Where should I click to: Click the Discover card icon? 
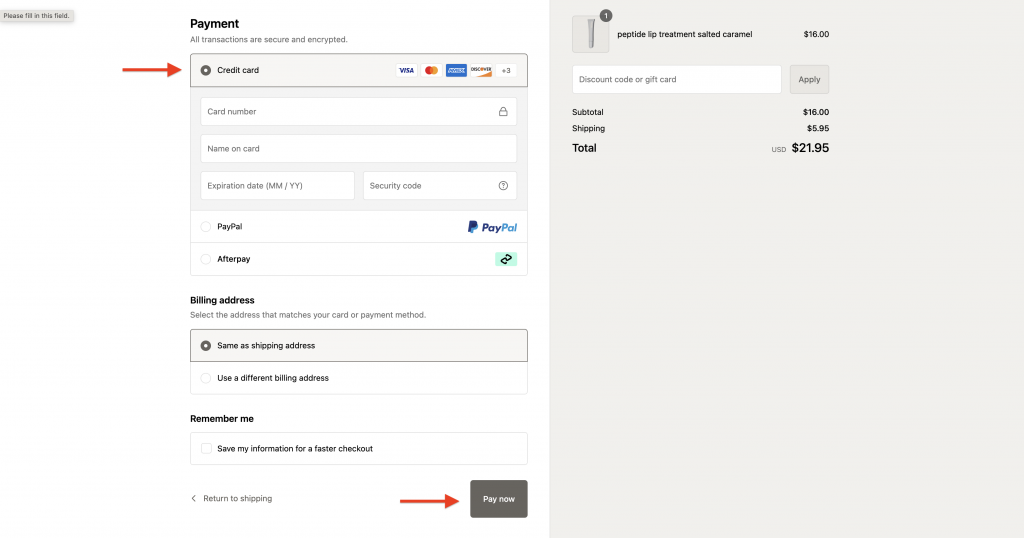point(481,71)
